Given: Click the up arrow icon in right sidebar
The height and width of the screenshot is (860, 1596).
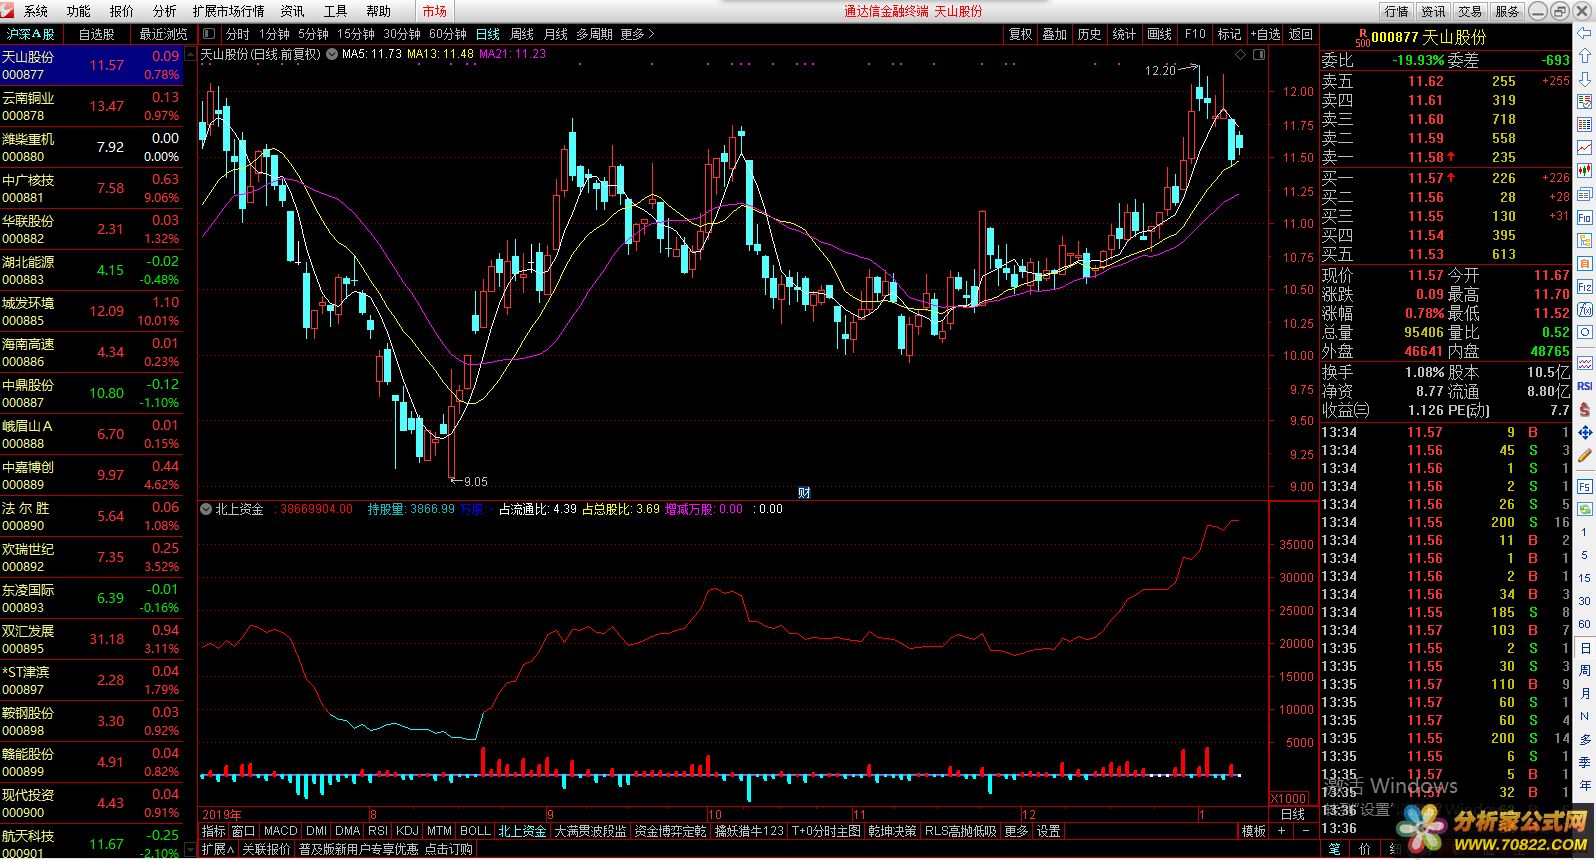Looking at the screenshot, I should (x=1585, y=57).
